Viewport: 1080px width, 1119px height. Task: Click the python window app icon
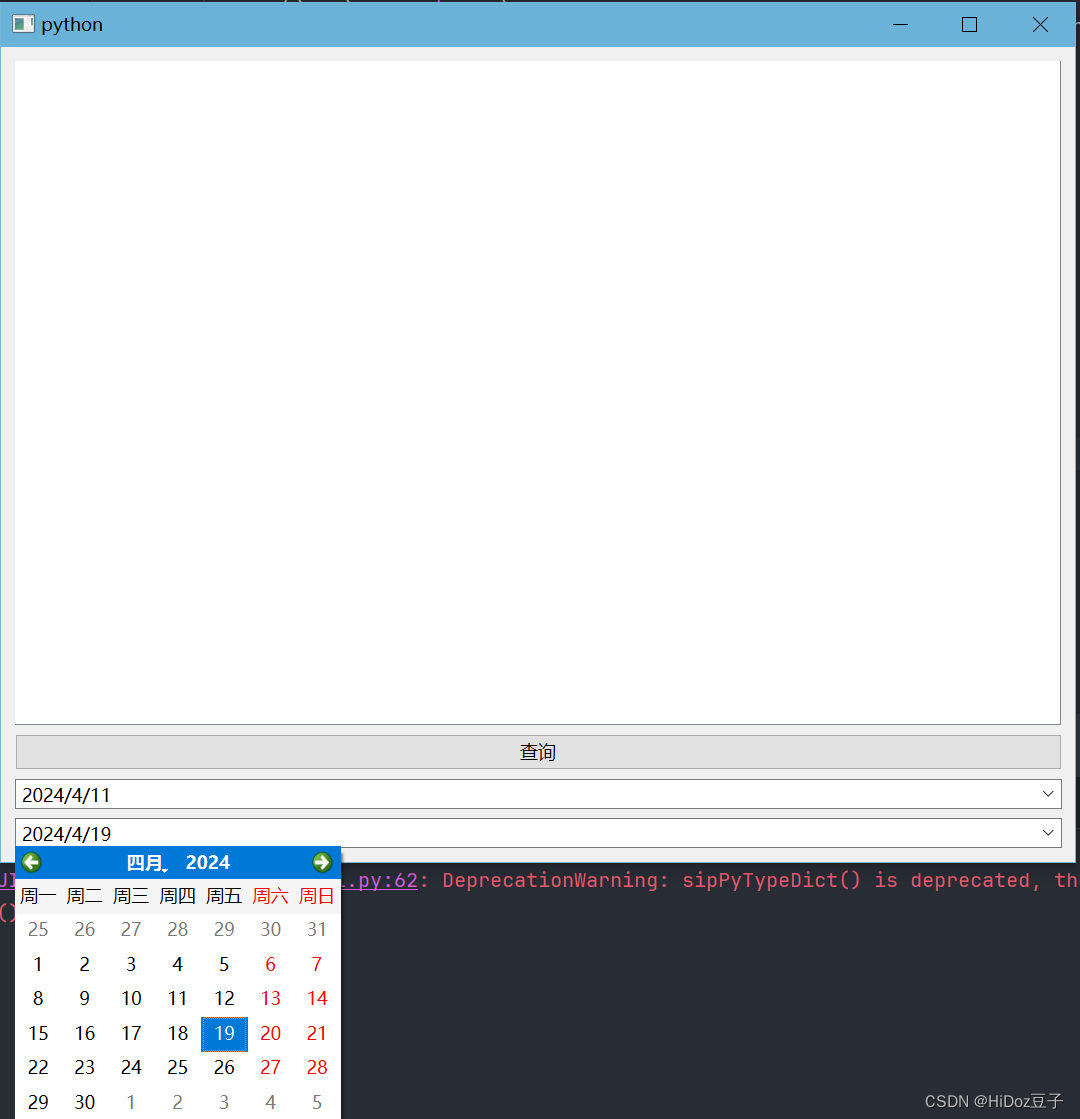[x=23, y=24]
